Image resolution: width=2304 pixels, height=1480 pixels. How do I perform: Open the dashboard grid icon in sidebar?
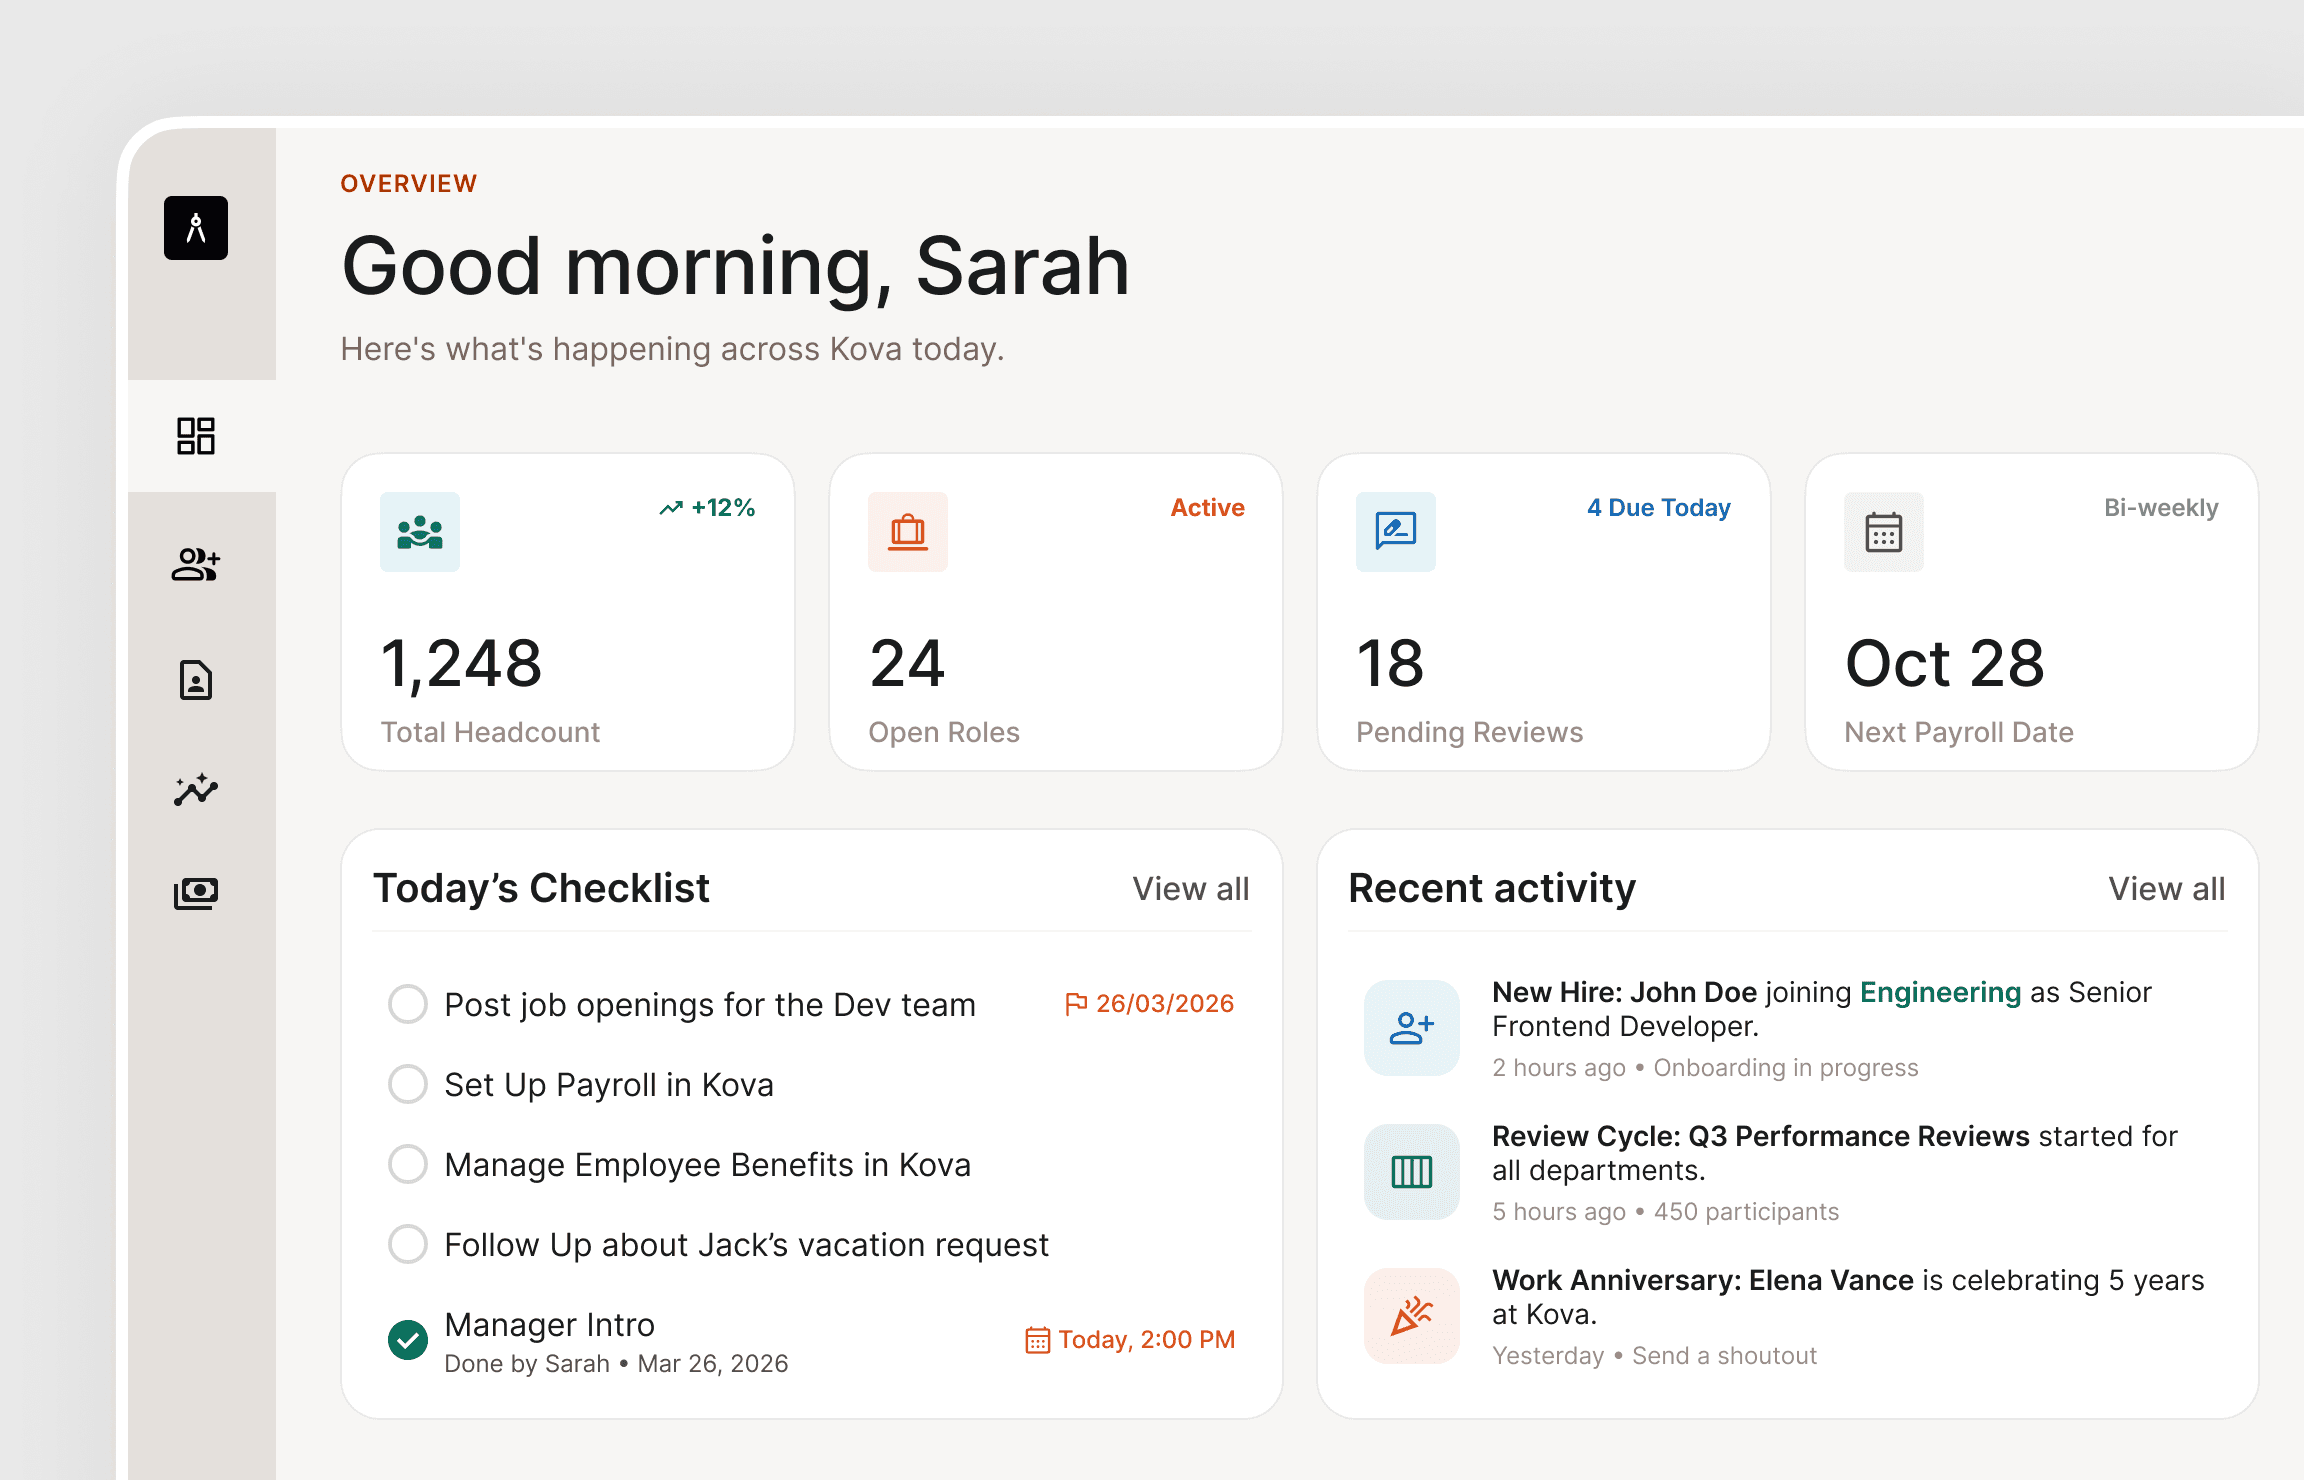coord(196,436)
